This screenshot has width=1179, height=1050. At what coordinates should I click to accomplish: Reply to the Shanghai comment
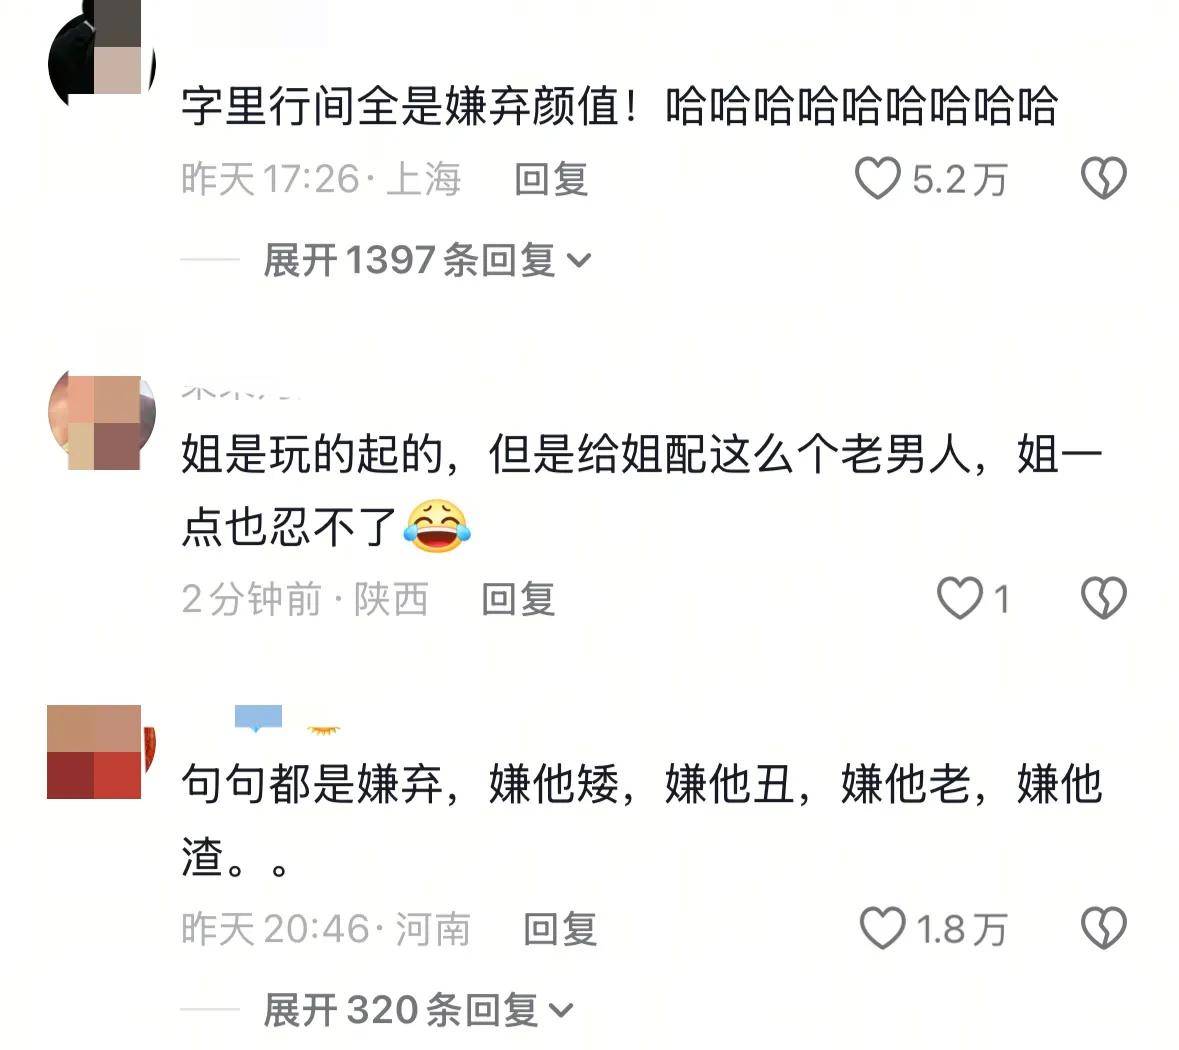point(551,180)
